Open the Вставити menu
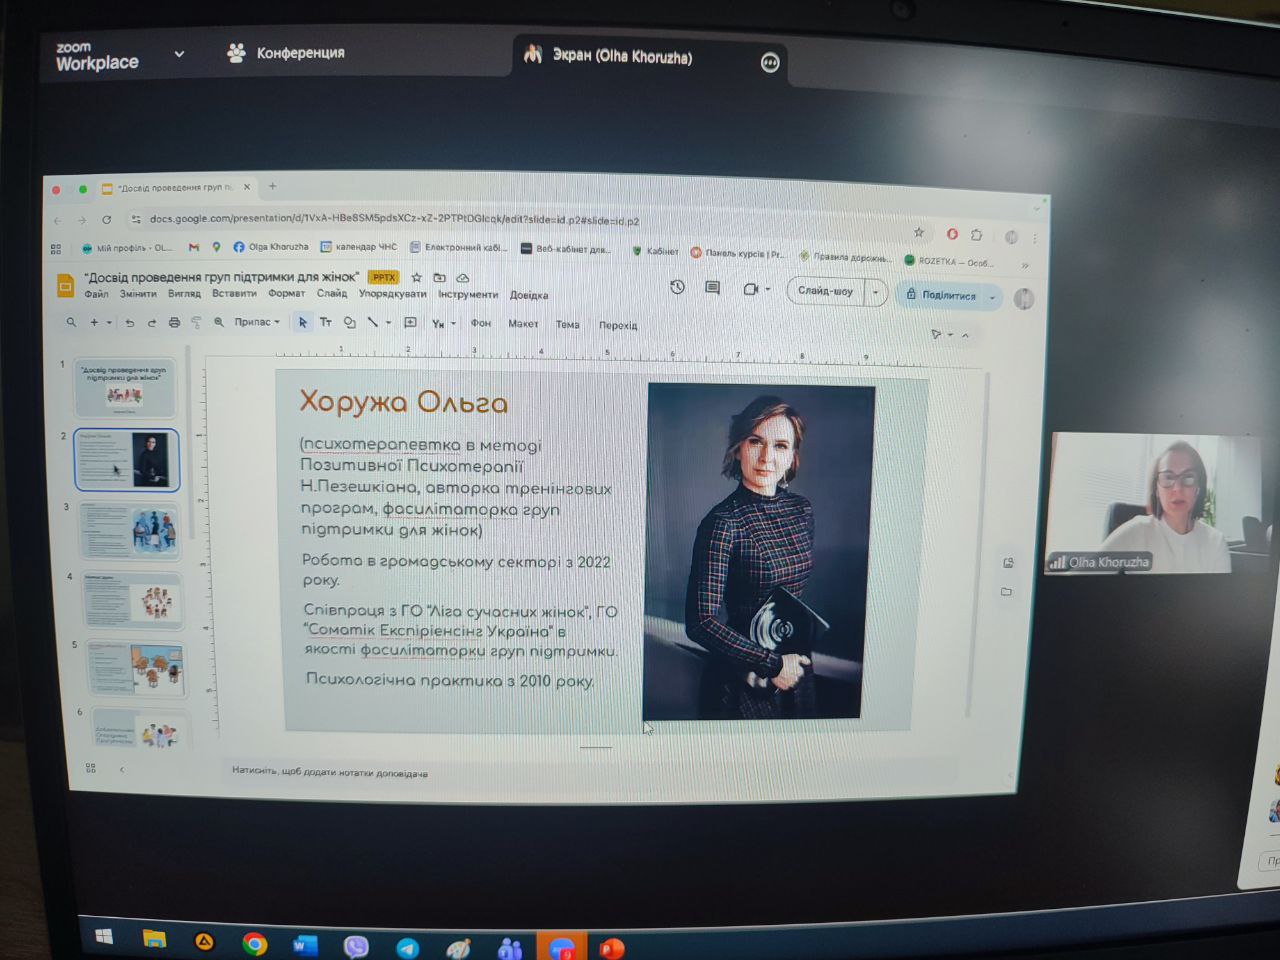1280x960 pixels. tap(234, 294)
